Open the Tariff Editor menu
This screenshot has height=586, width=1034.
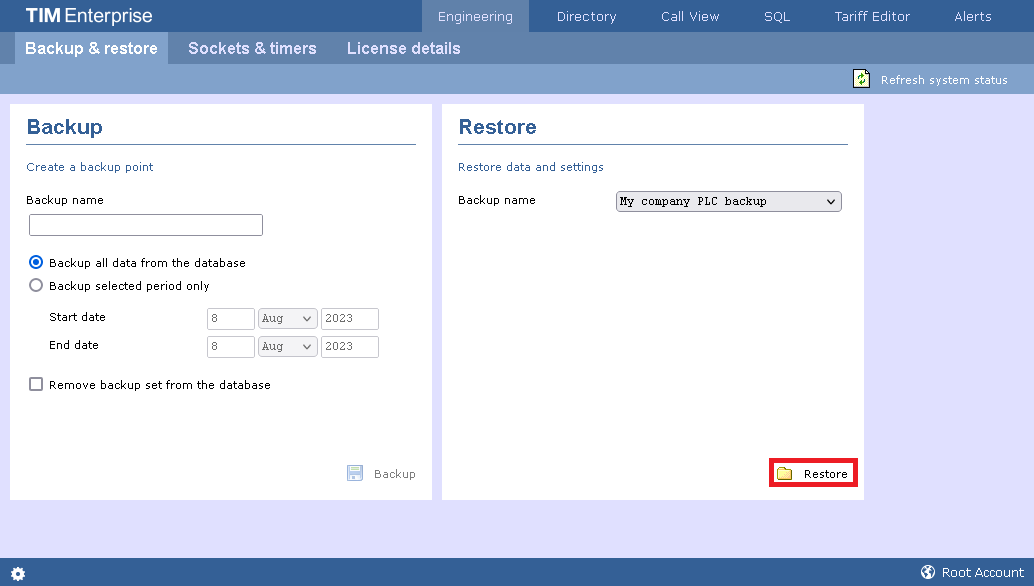point(872,16)
